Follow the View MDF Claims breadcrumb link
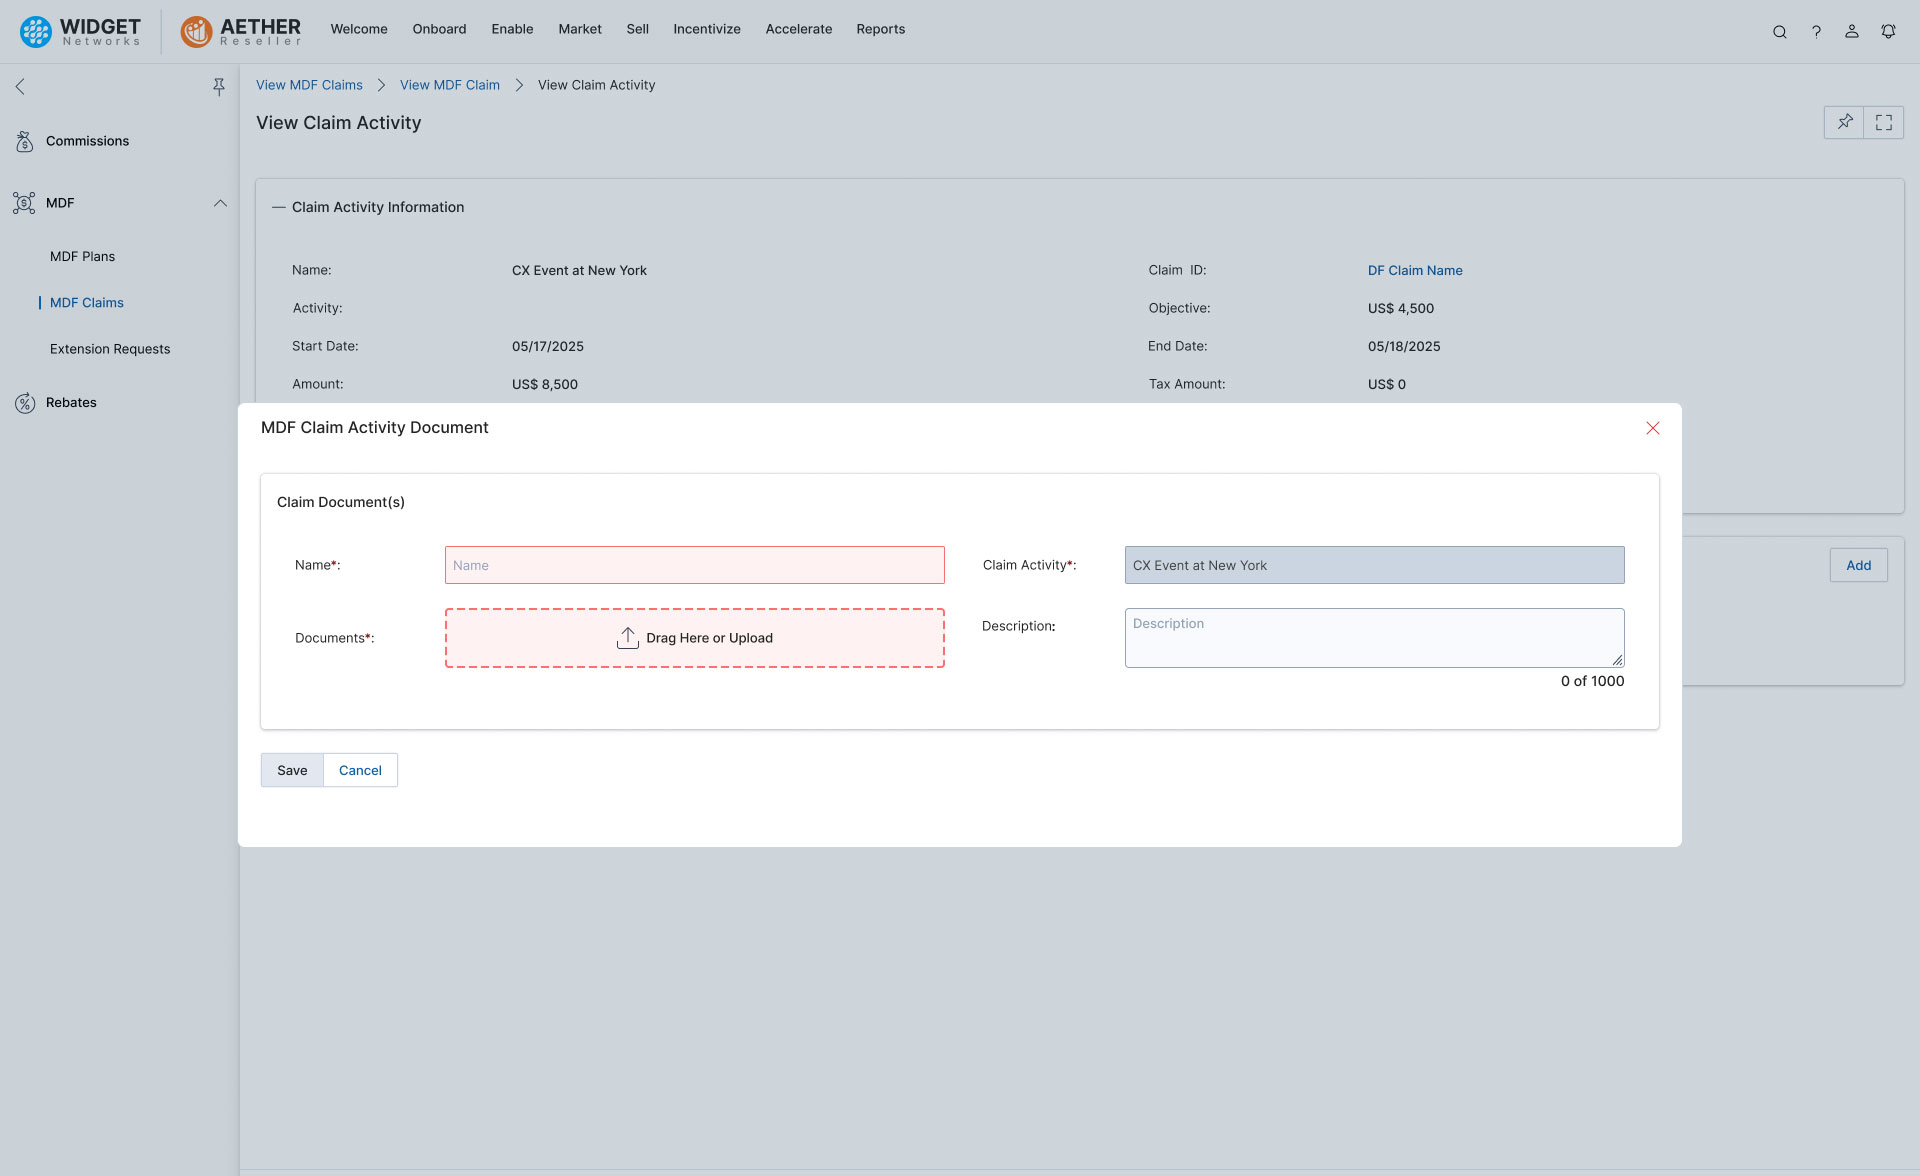1920x1176 pixels. (309, 85)
